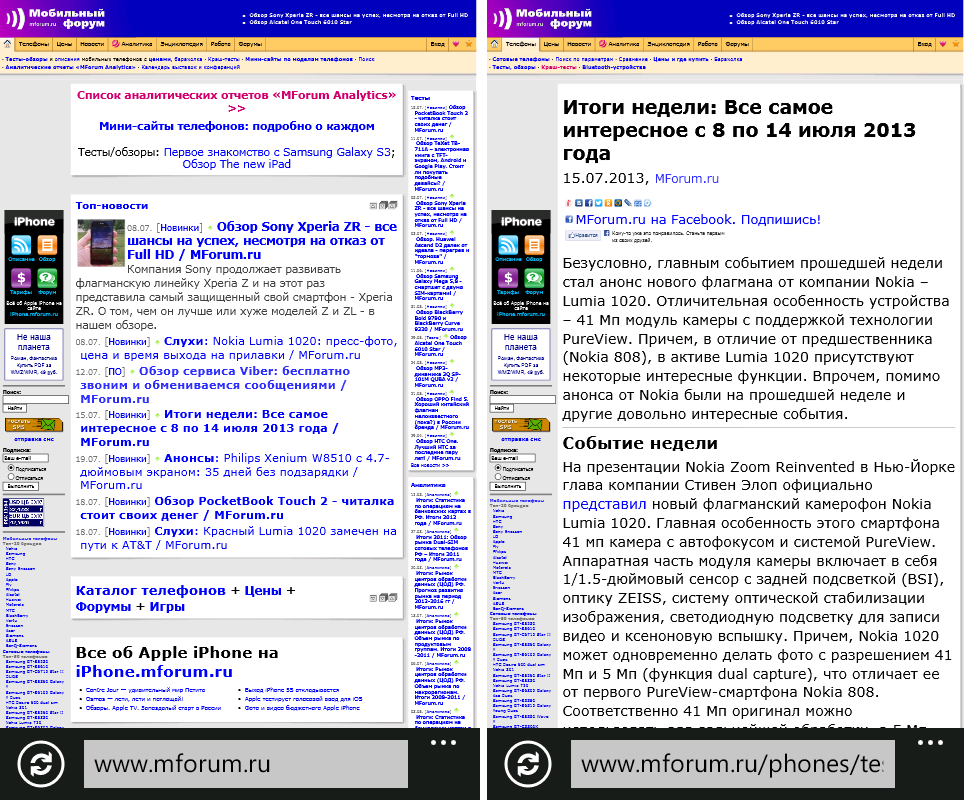Click the orange 'Обзор' iPhone icon on the home page
This screenshot has width=964, height=800.
[47, 245]
